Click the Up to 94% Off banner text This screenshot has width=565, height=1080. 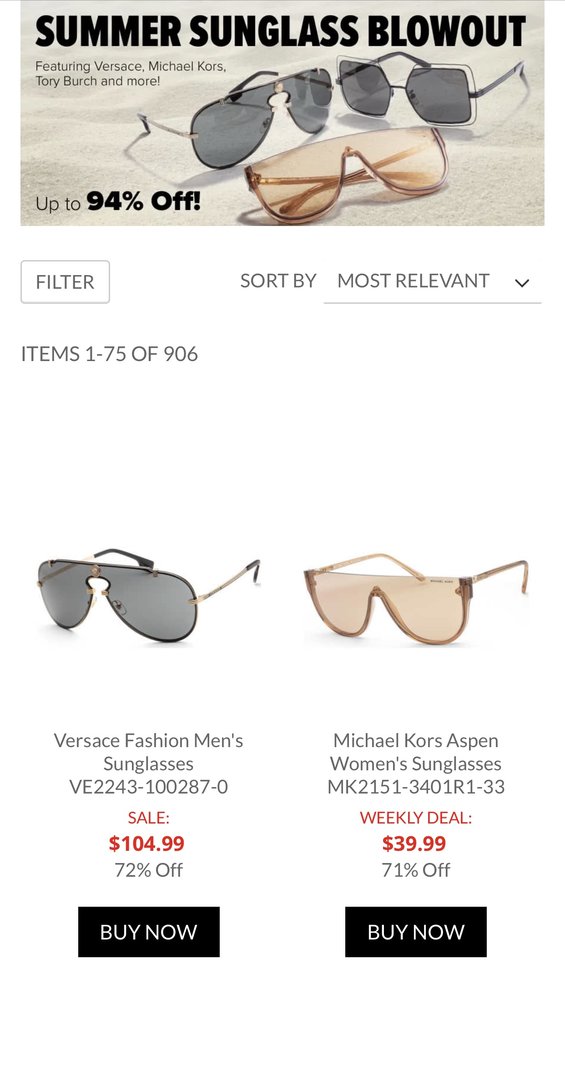(118, 202)
